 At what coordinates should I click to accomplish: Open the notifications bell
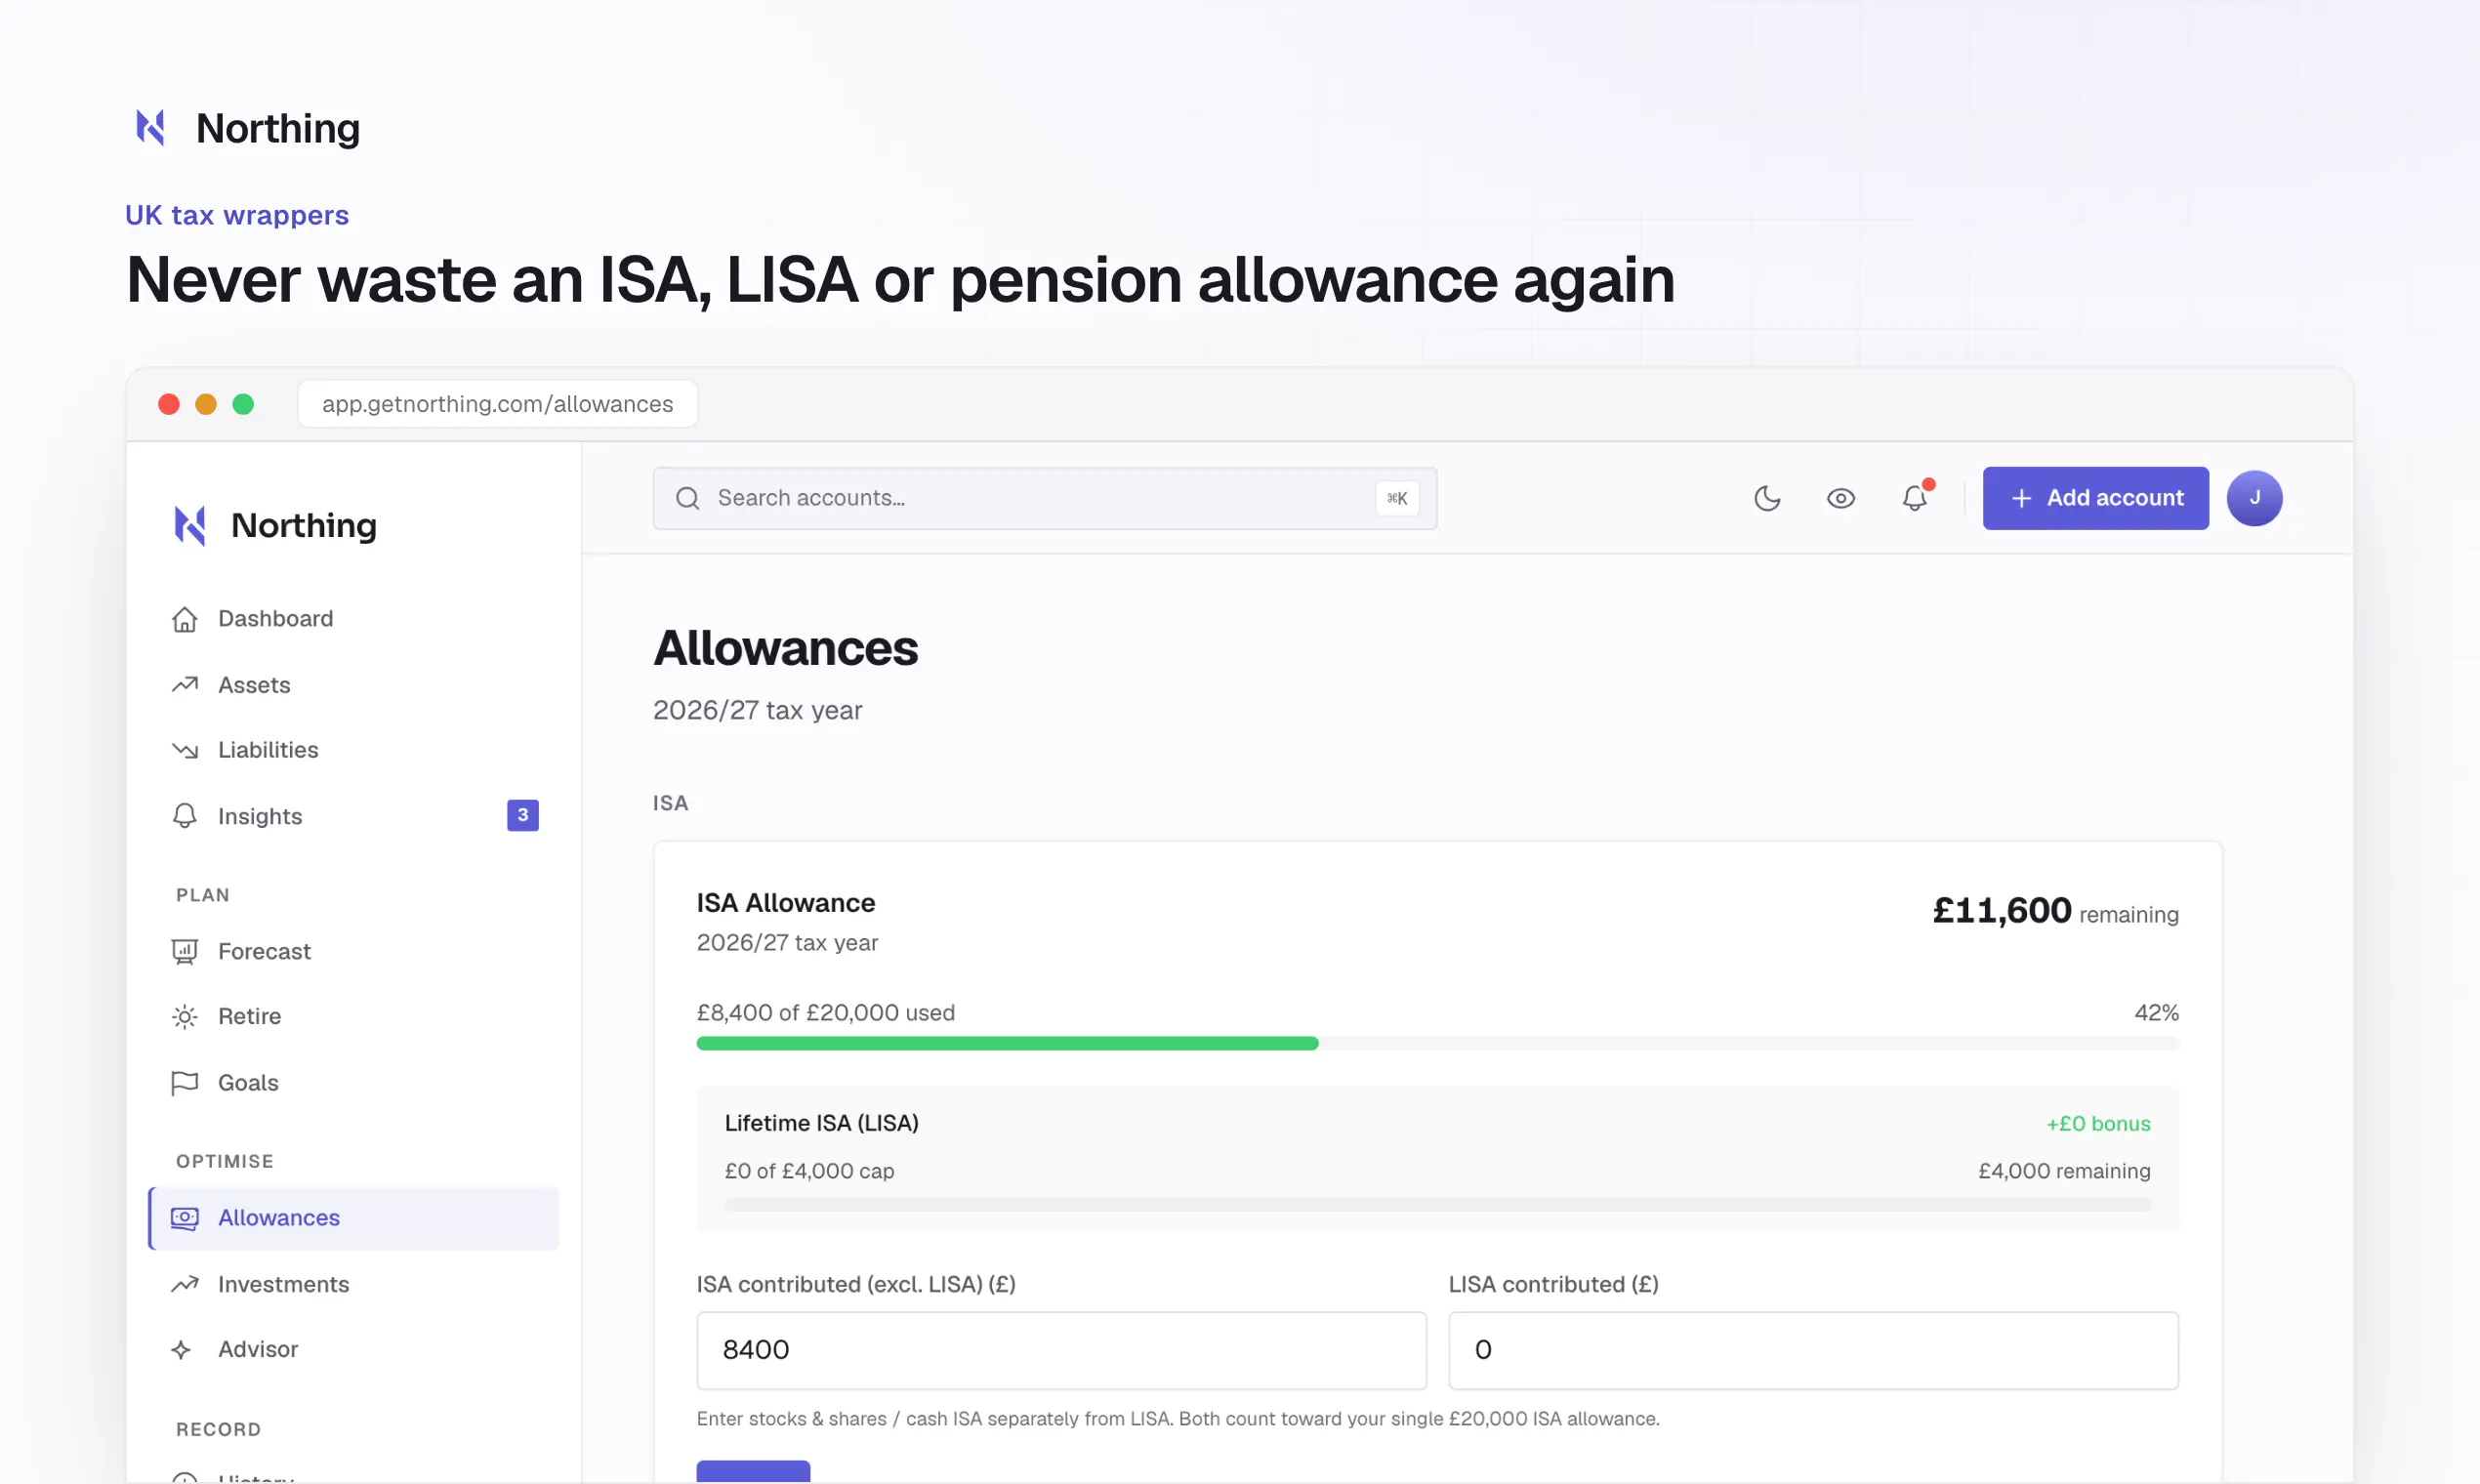(x=1914, y=498)
